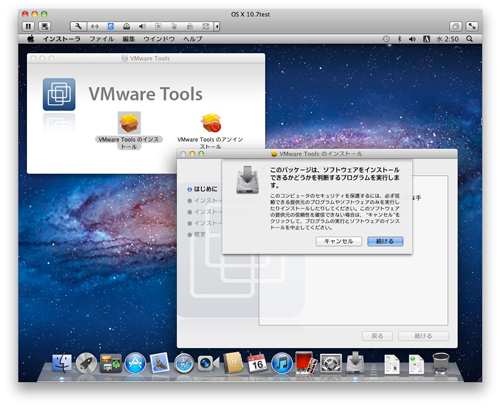
Task: Pause the virtual machine
Action: click(x=28, y=26)
